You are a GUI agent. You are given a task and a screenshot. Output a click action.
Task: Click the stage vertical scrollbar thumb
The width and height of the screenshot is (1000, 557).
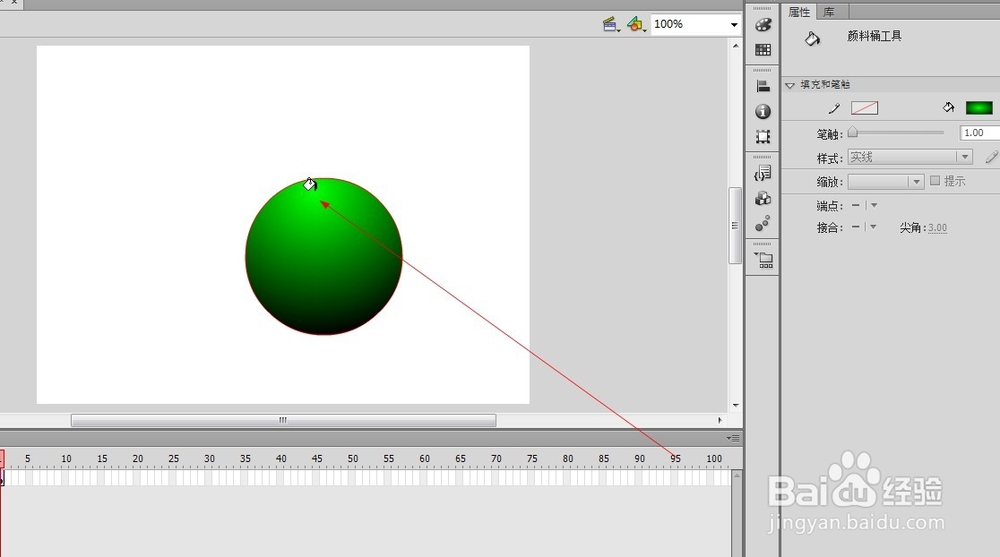tap(735, 225)
